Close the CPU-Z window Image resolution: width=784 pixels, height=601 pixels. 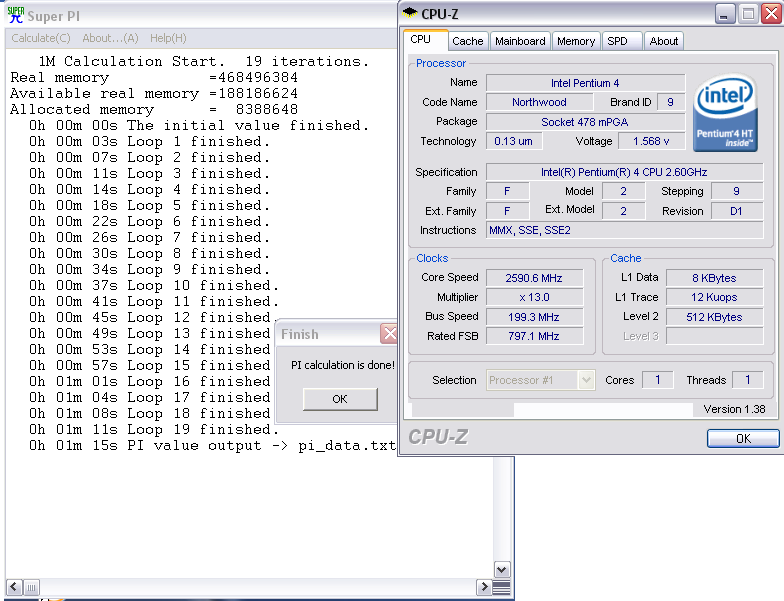coord(772,14)
